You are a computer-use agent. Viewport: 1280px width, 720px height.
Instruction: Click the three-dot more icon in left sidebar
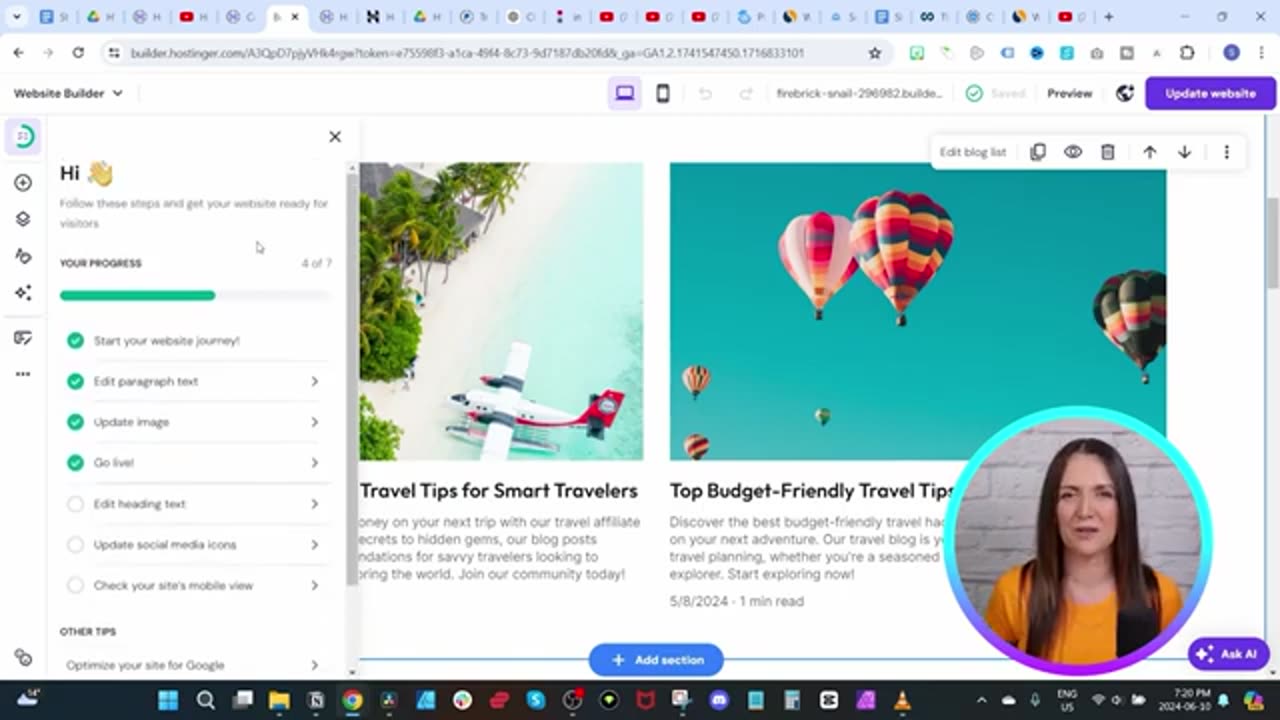[x=23, y=374]
